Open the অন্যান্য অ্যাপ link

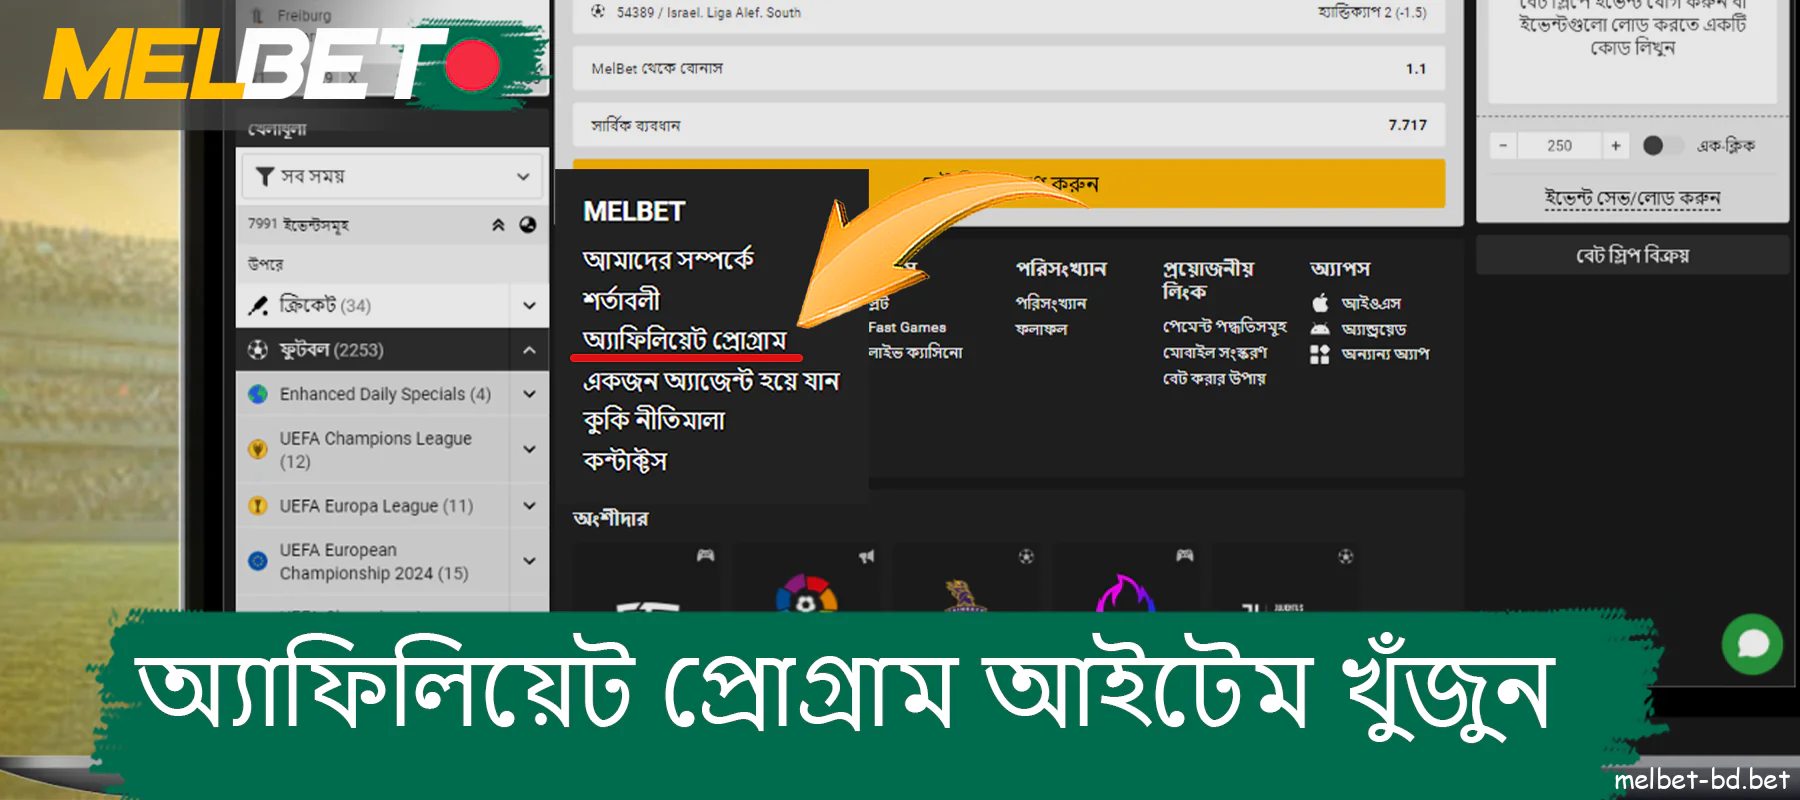pos(1386,354)
